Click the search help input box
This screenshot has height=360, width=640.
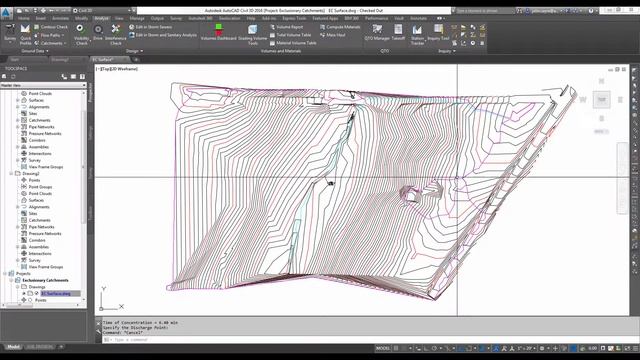(x=484, y=11)
